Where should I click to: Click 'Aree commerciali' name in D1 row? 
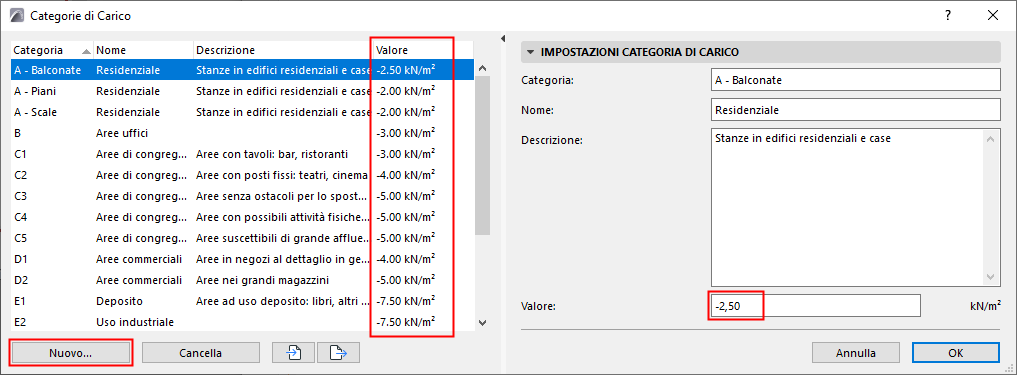139,259
